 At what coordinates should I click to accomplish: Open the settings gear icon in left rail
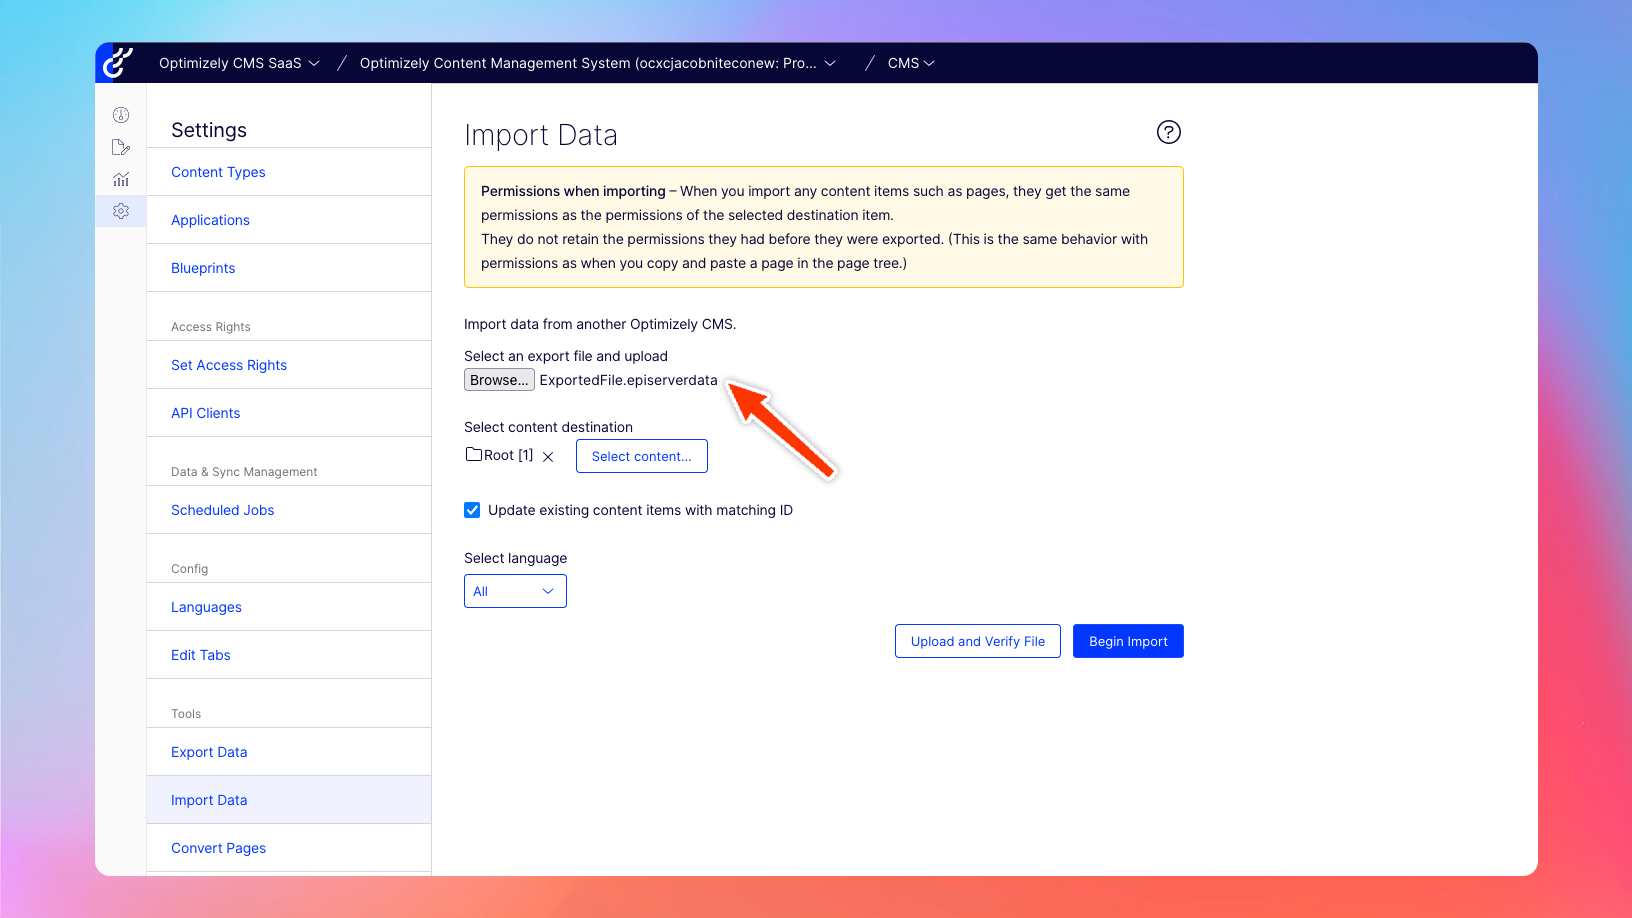(121, 211)
